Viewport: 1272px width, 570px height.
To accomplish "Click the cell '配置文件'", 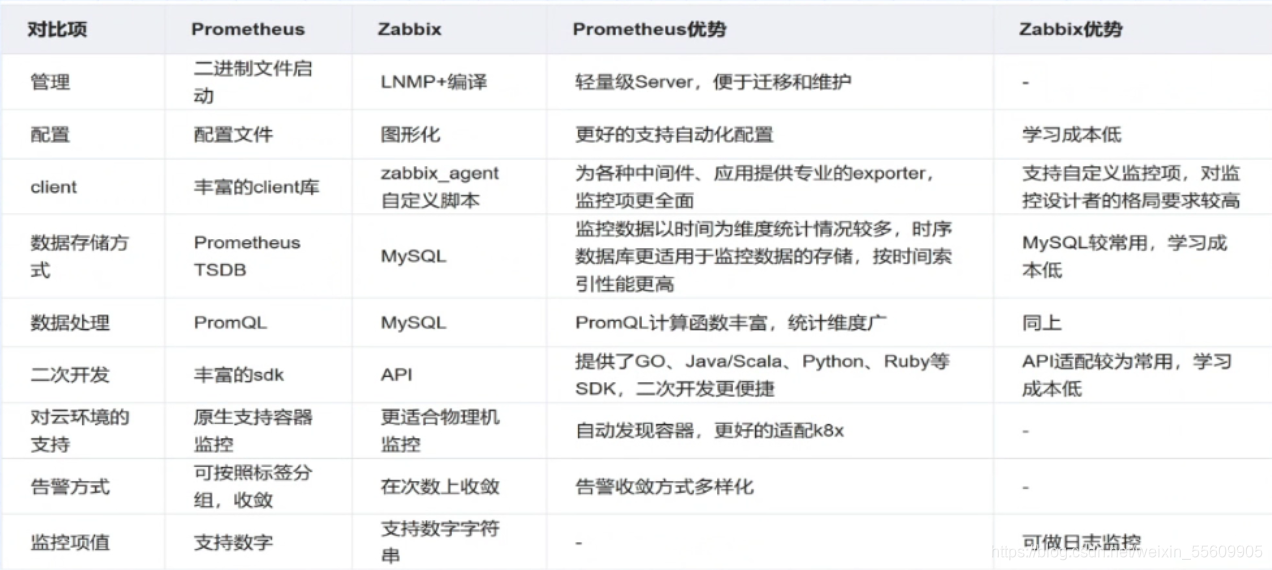I will coord(233,134).
